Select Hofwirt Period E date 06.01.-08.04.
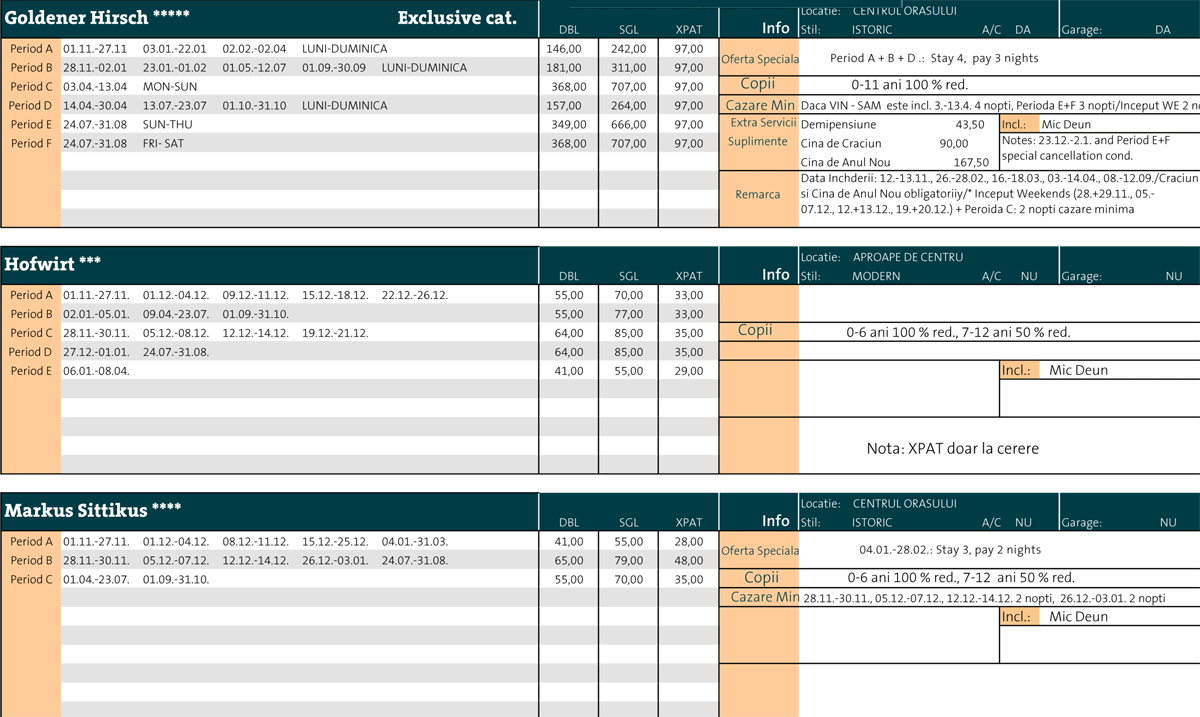The width and height of the screenshot is (1200, 717). coord(97,371)
